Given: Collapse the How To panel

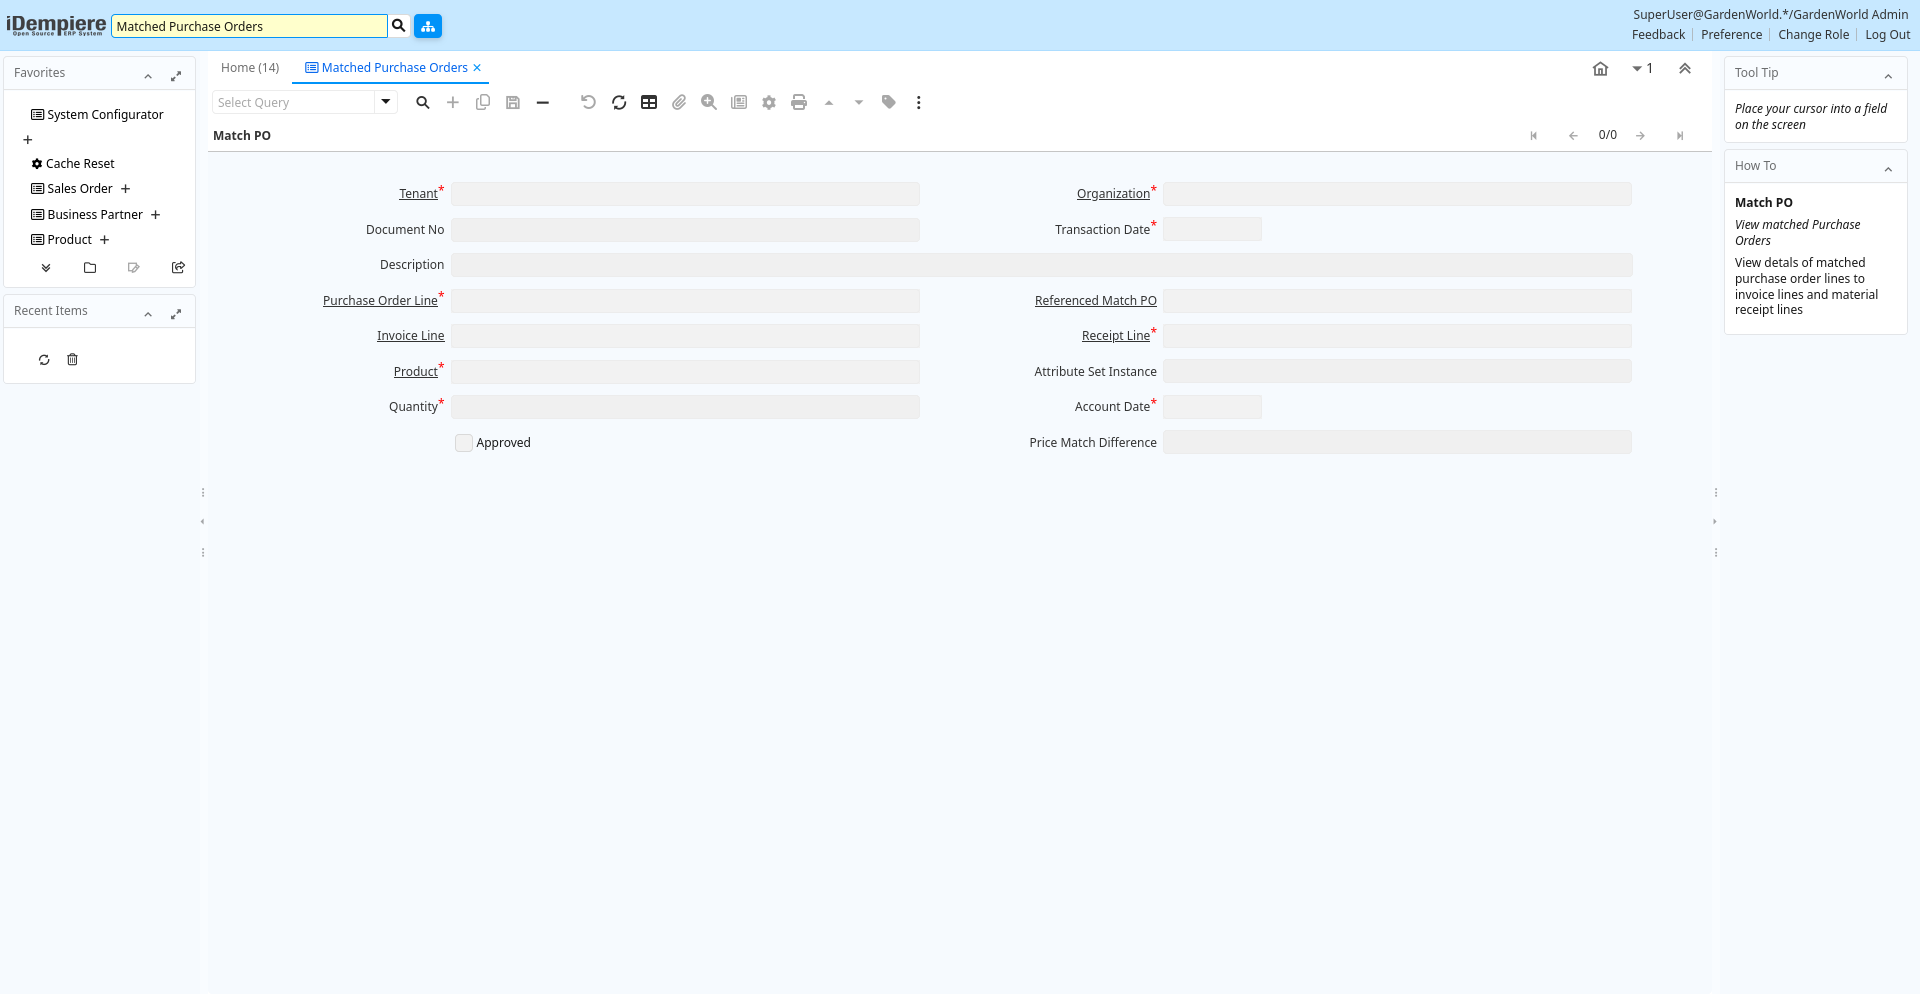Looking at the screenshot, I should (1888, 169).
